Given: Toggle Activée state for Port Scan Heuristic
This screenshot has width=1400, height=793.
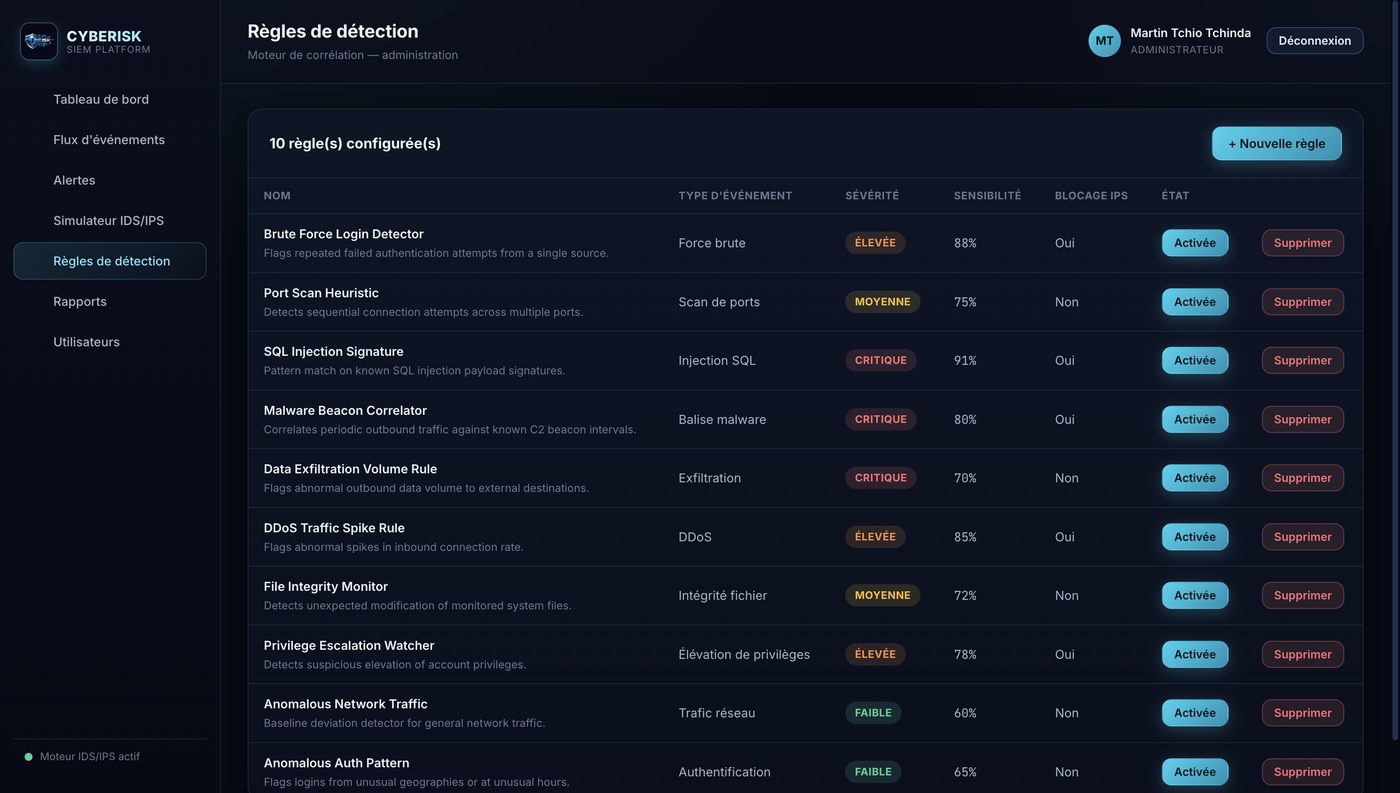Looking at the screenshot, I should 1195,302.
